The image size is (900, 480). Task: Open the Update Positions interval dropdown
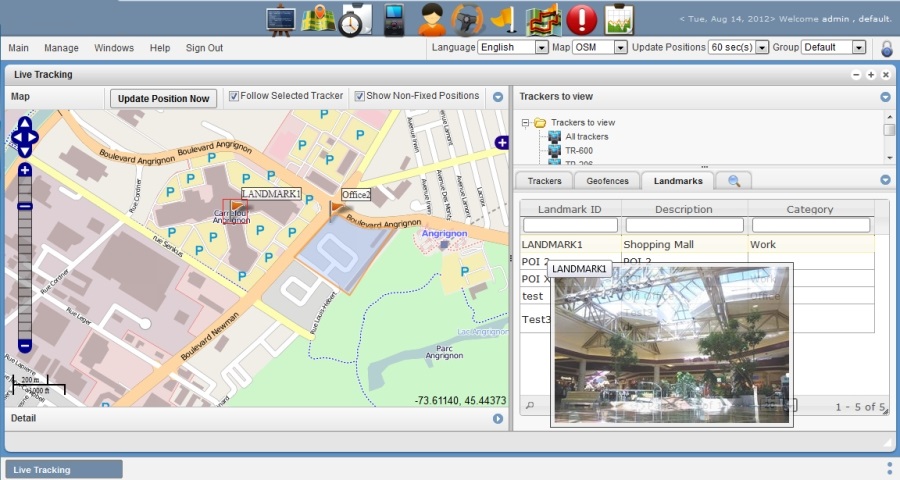[738, 48]
